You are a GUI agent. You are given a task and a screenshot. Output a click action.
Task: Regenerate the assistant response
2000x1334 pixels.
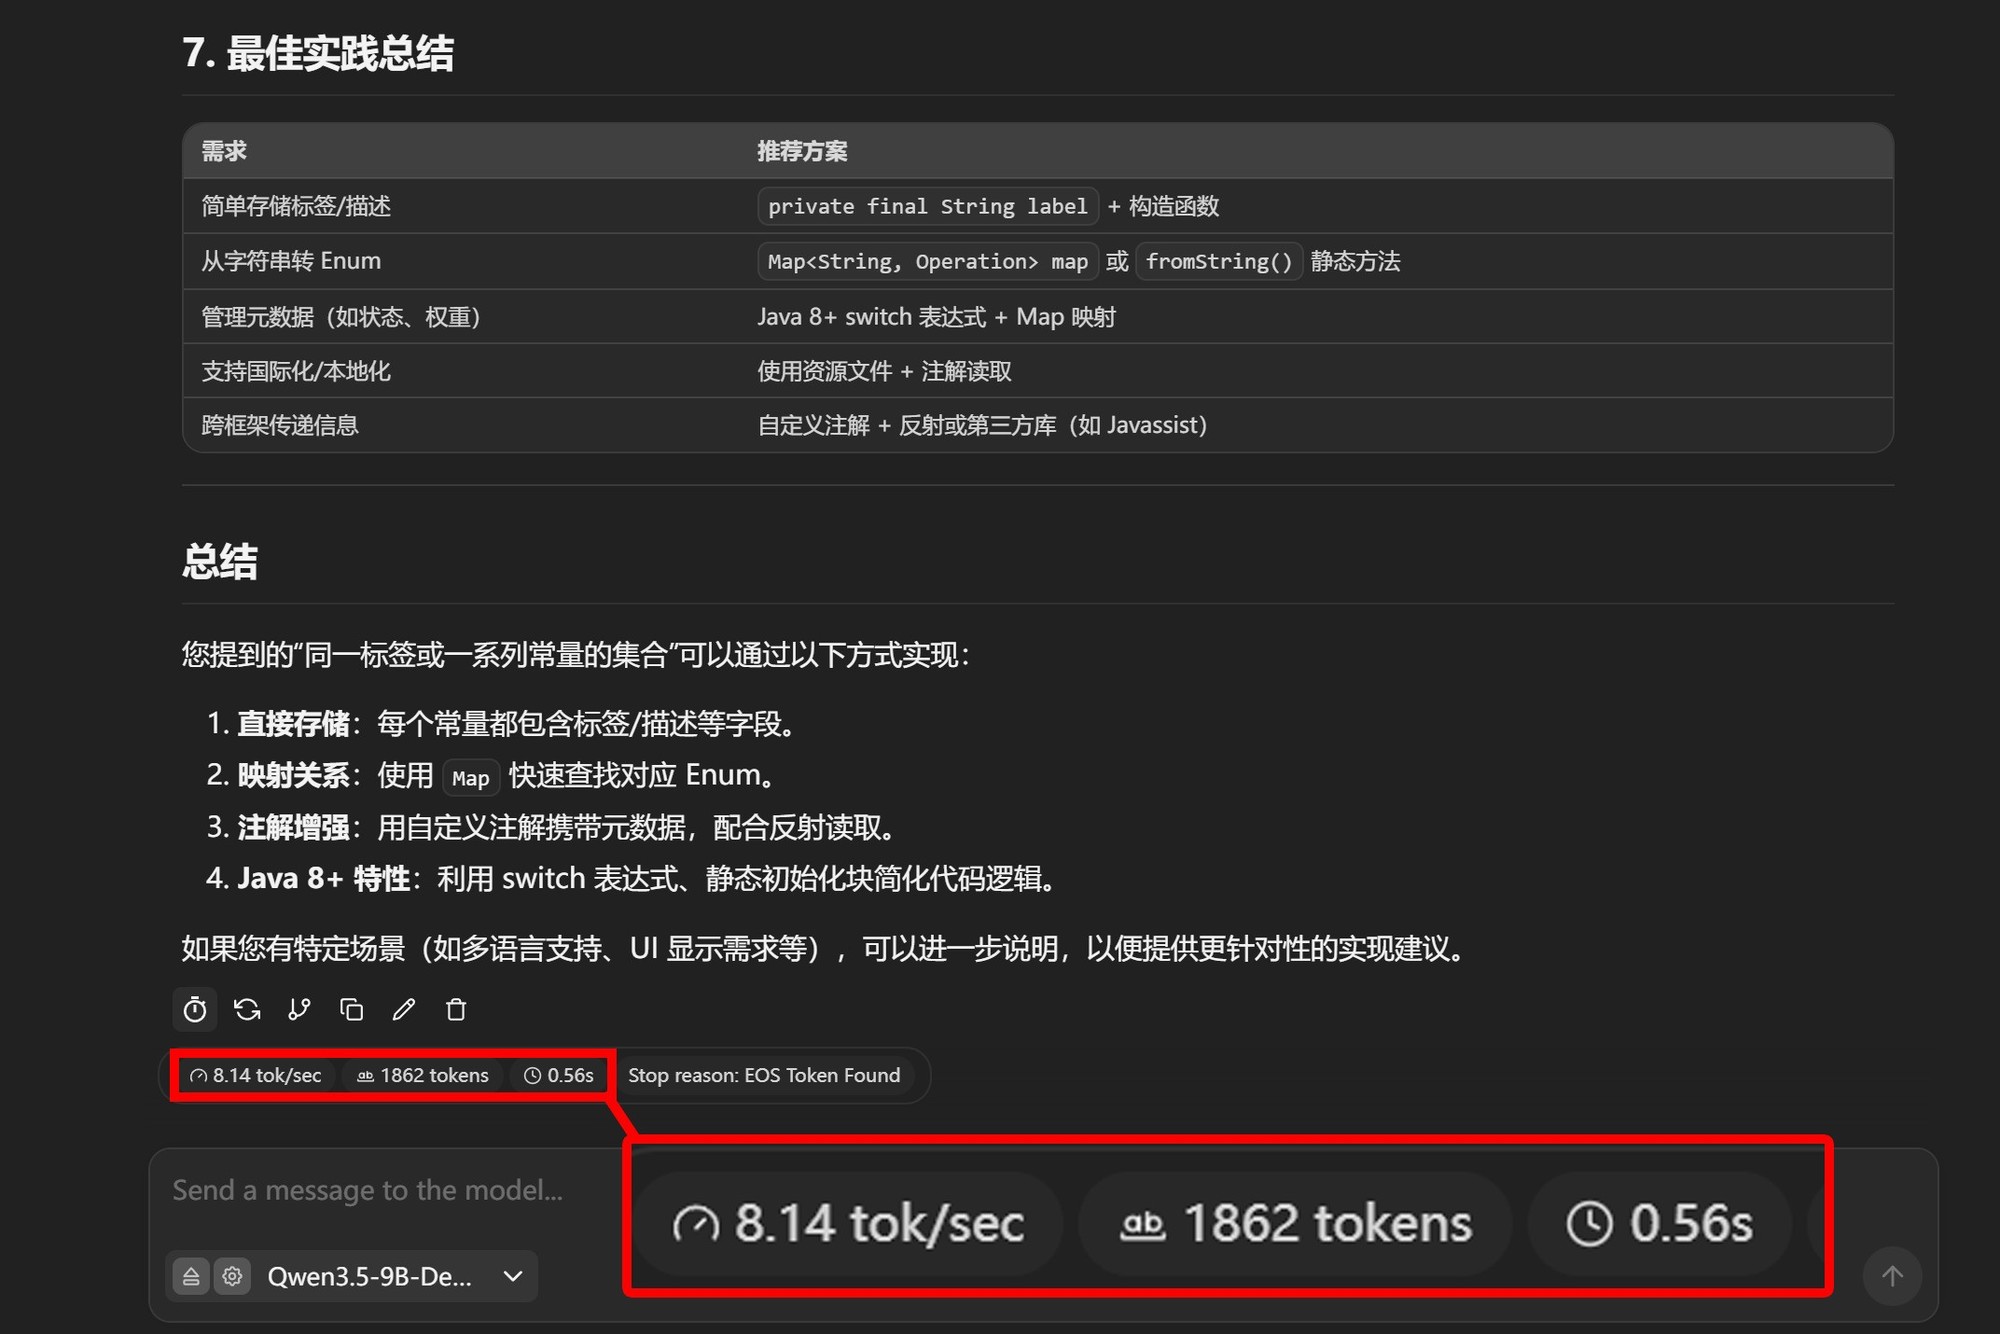[247, 1010]
